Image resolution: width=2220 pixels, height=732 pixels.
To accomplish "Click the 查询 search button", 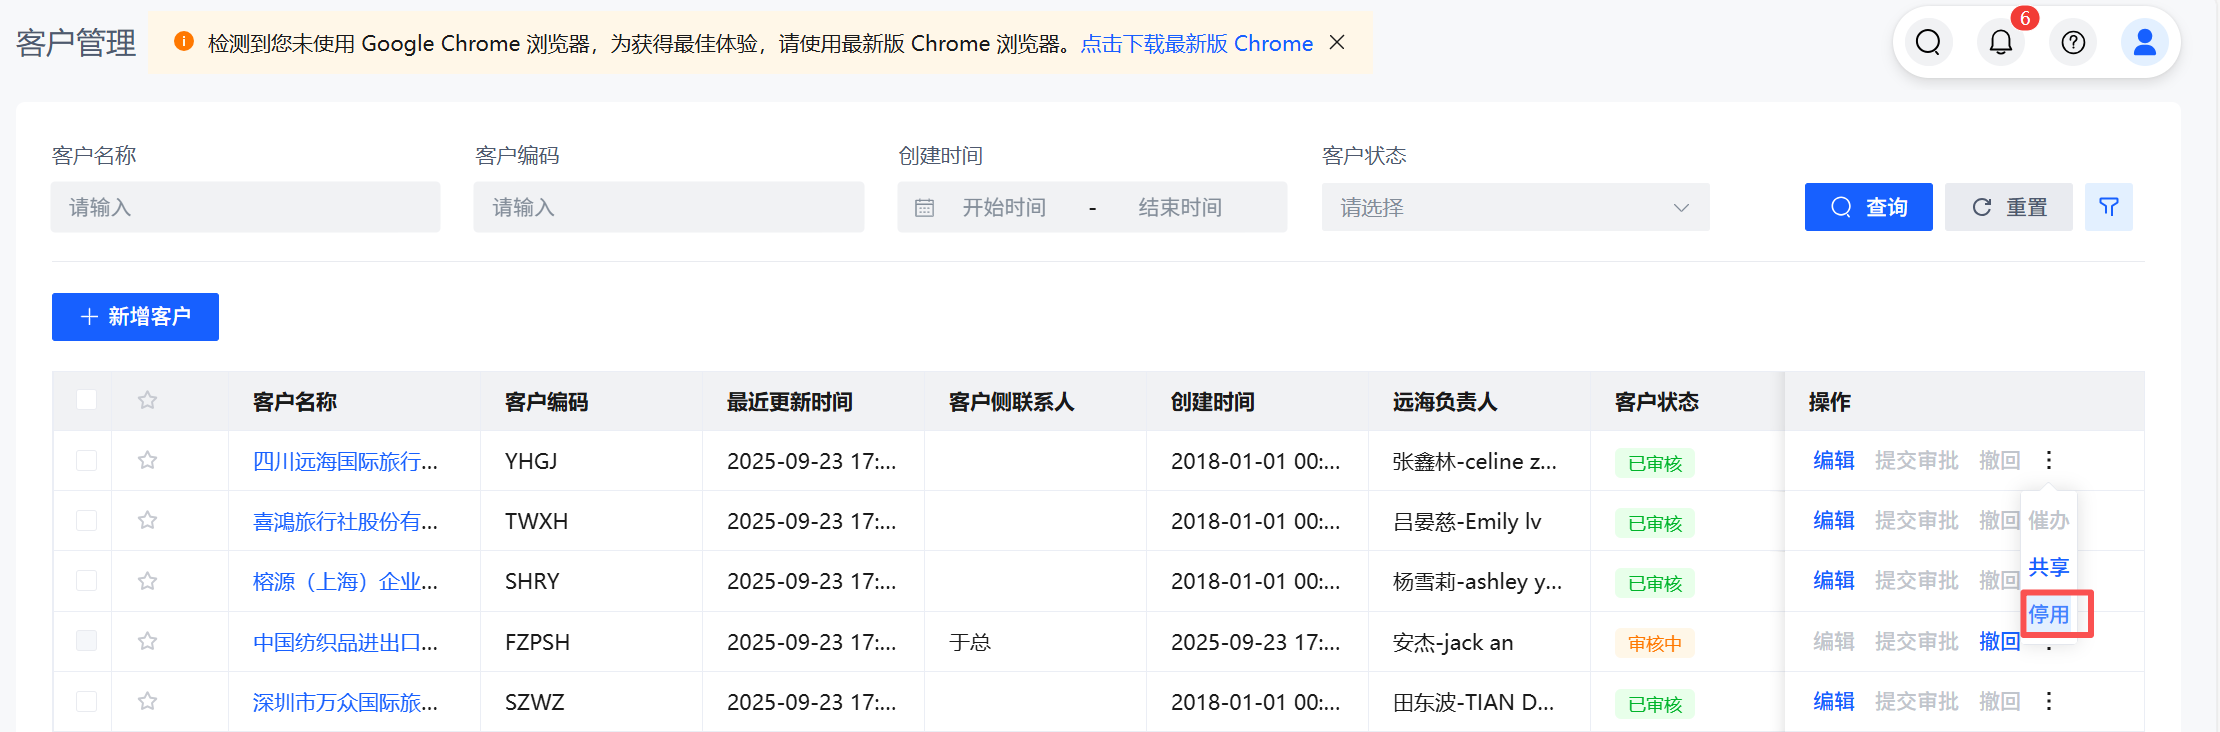I will tap(1868, 207).
